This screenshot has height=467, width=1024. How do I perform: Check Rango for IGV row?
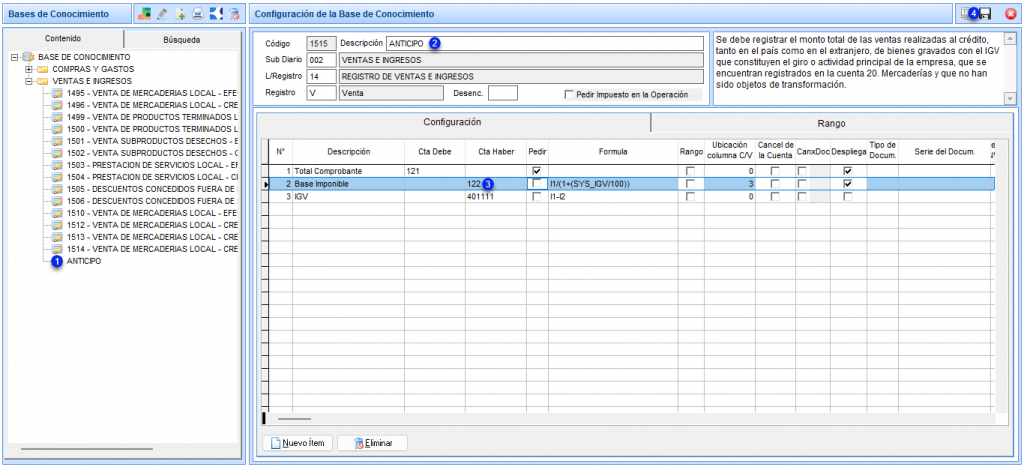(691, 196)
